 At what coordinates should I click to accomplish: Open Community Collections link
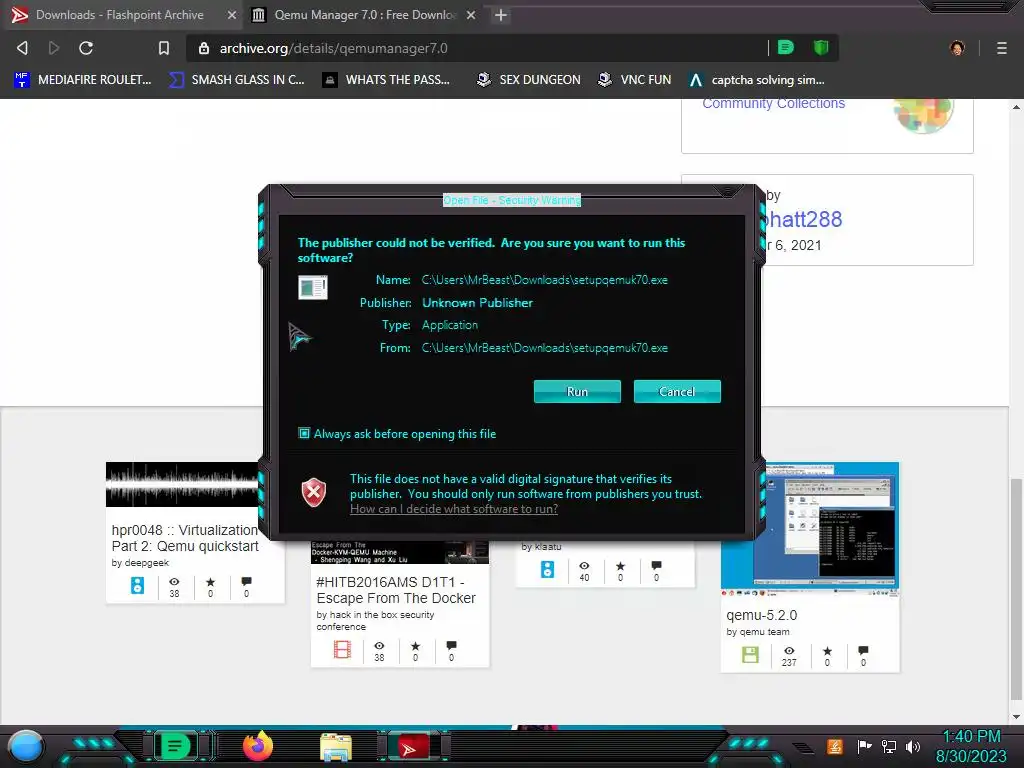point(773,103)
